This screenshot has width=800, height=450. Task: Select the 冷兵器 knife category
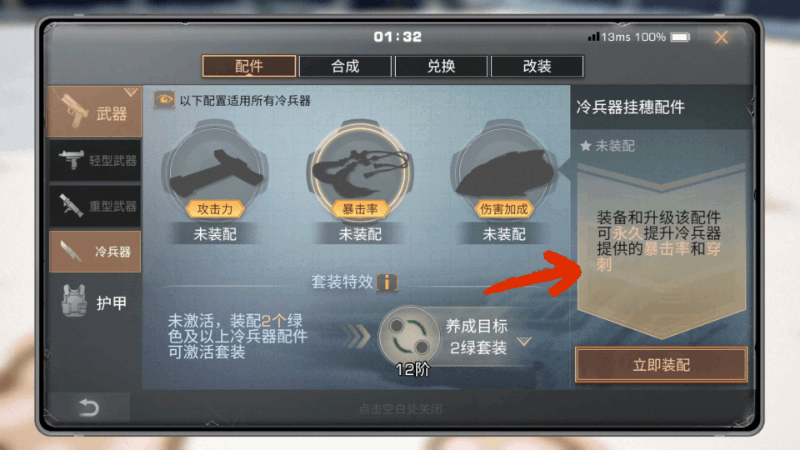point(95,252)
